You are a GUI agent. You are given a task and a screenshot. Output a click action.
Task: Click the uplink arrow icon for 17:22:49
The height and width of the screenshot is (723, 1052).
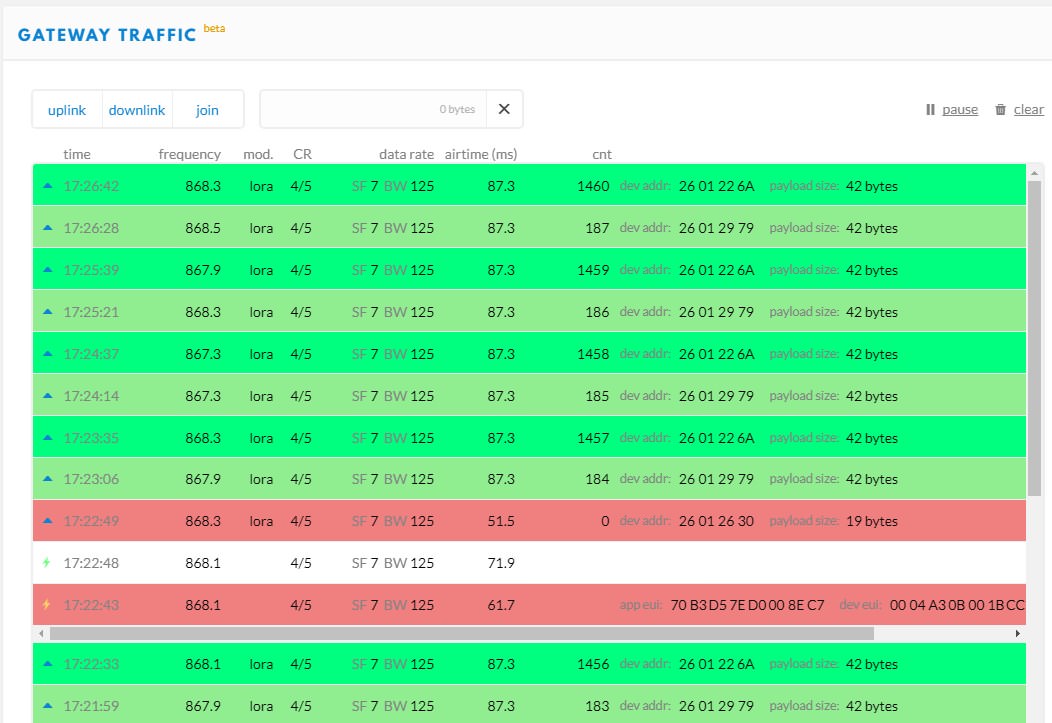click(48, 520)
